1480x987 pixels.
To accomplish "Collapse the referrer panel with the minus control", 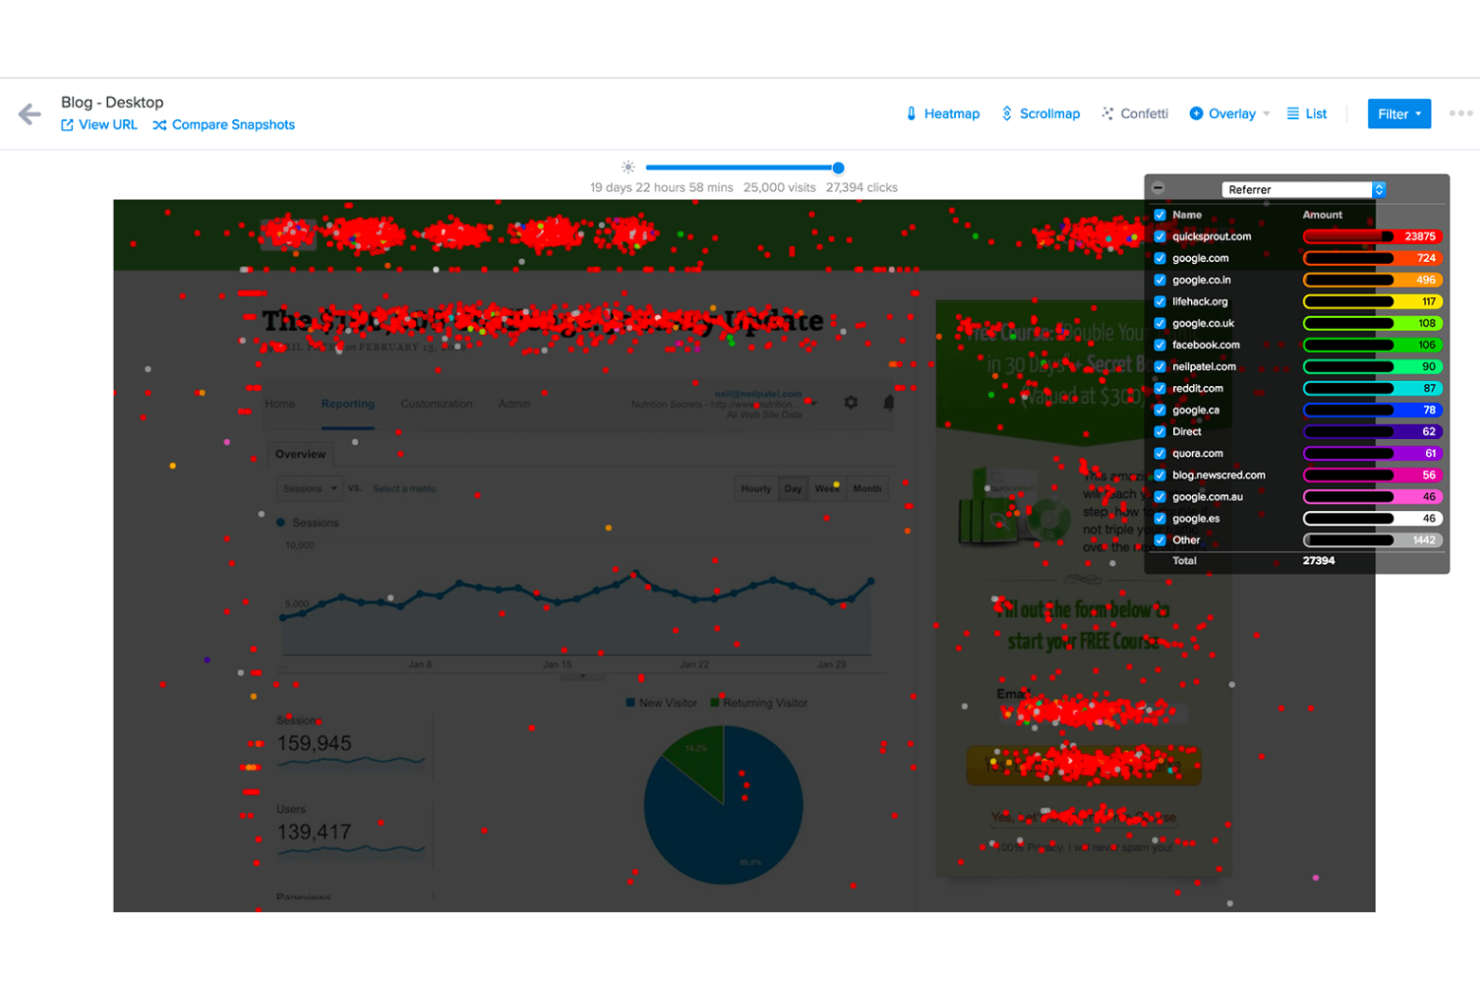I will click(x=1158, y=187).
